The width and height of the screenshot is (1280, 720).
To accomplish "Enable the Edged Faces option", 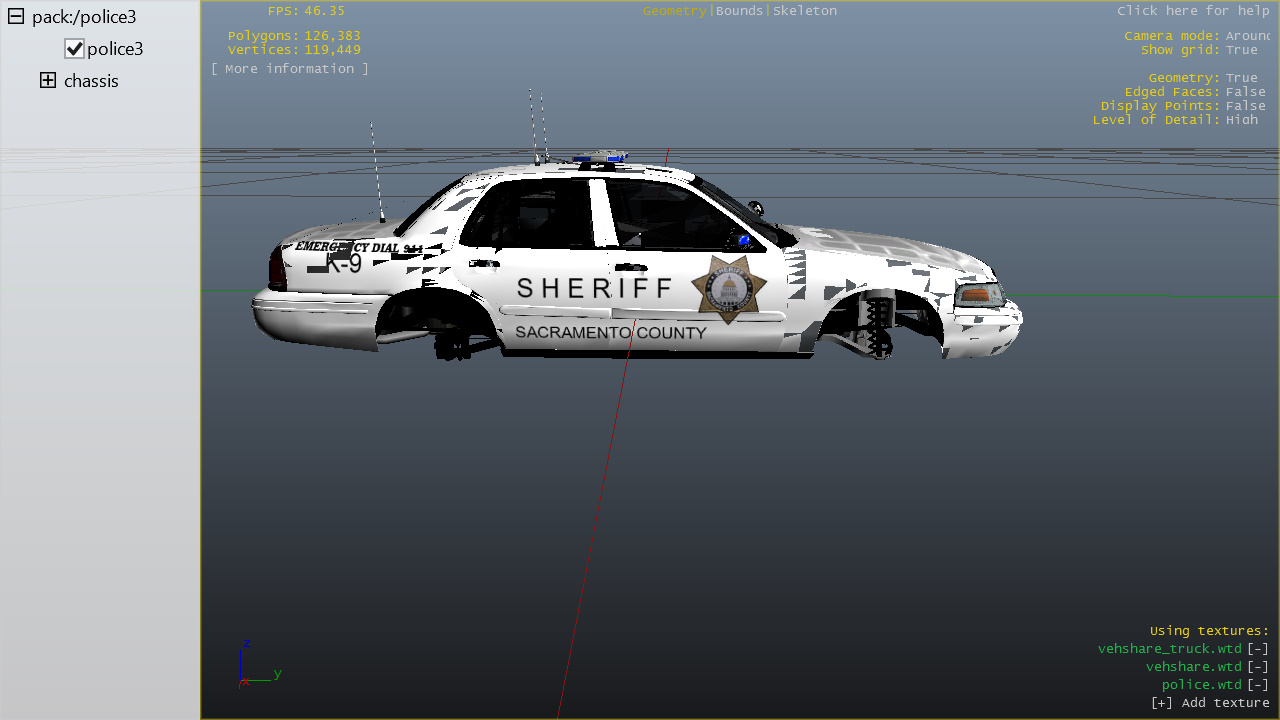I will 1245,92.
